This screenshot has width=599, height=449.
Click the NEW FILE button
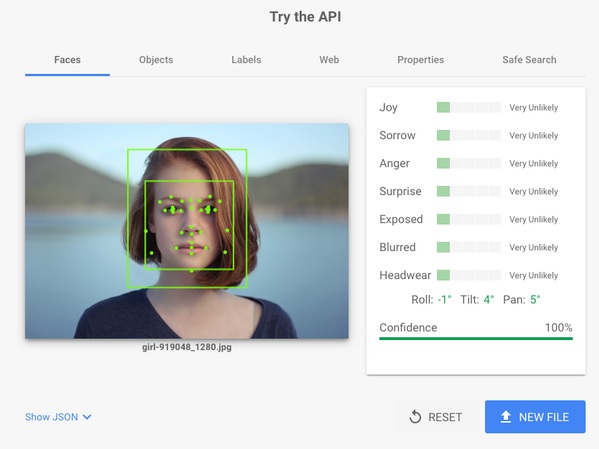[x=535, y=417]
